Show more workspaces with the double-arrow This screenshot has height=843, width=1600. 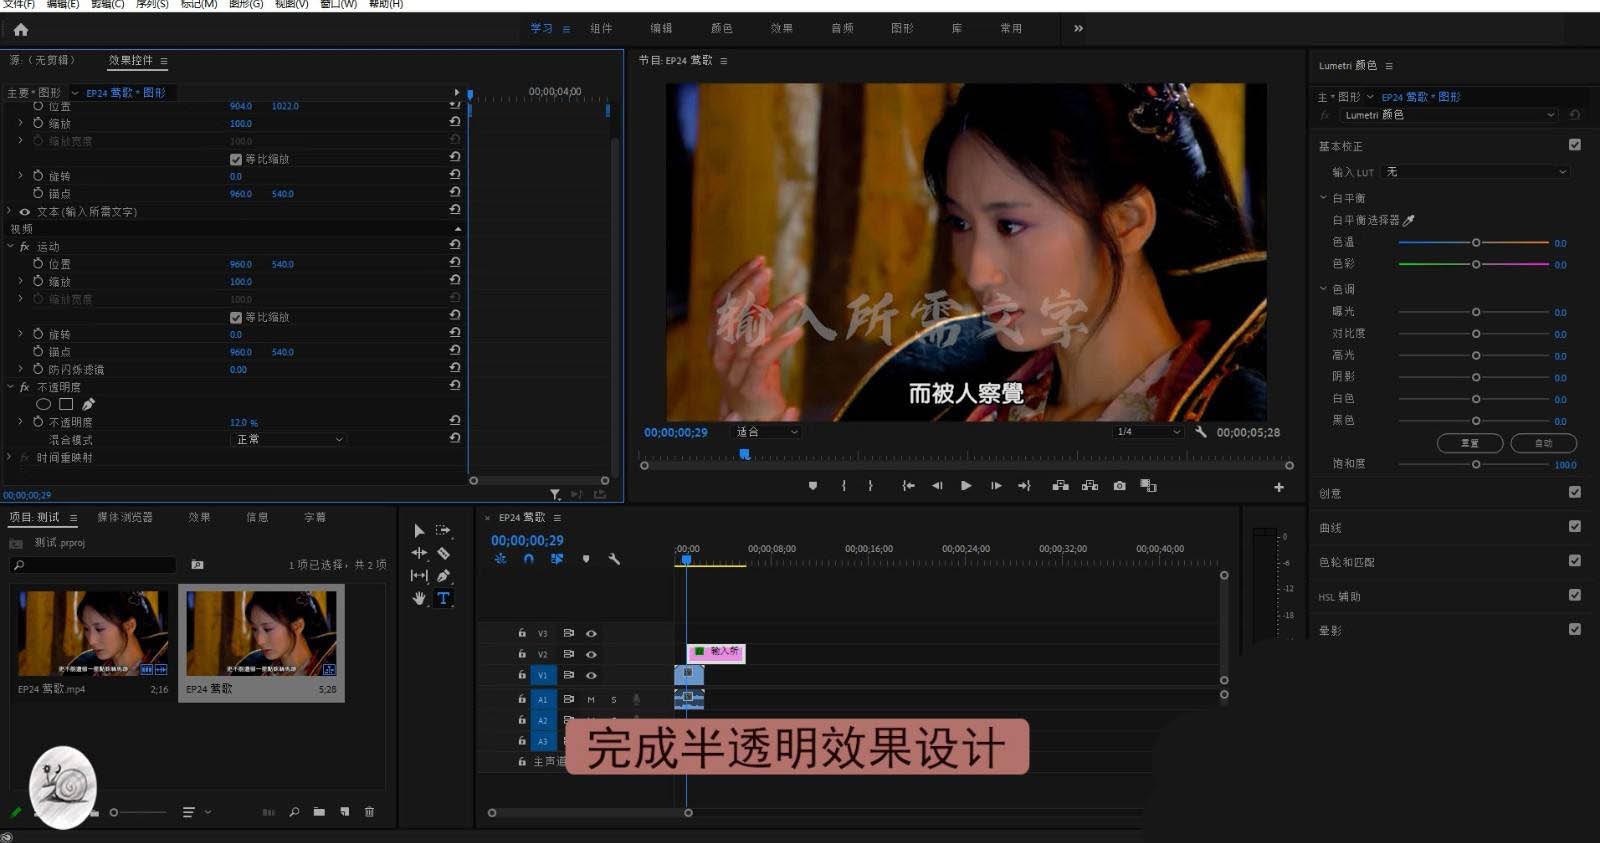pyautogui.click(x=1078, y=28)
